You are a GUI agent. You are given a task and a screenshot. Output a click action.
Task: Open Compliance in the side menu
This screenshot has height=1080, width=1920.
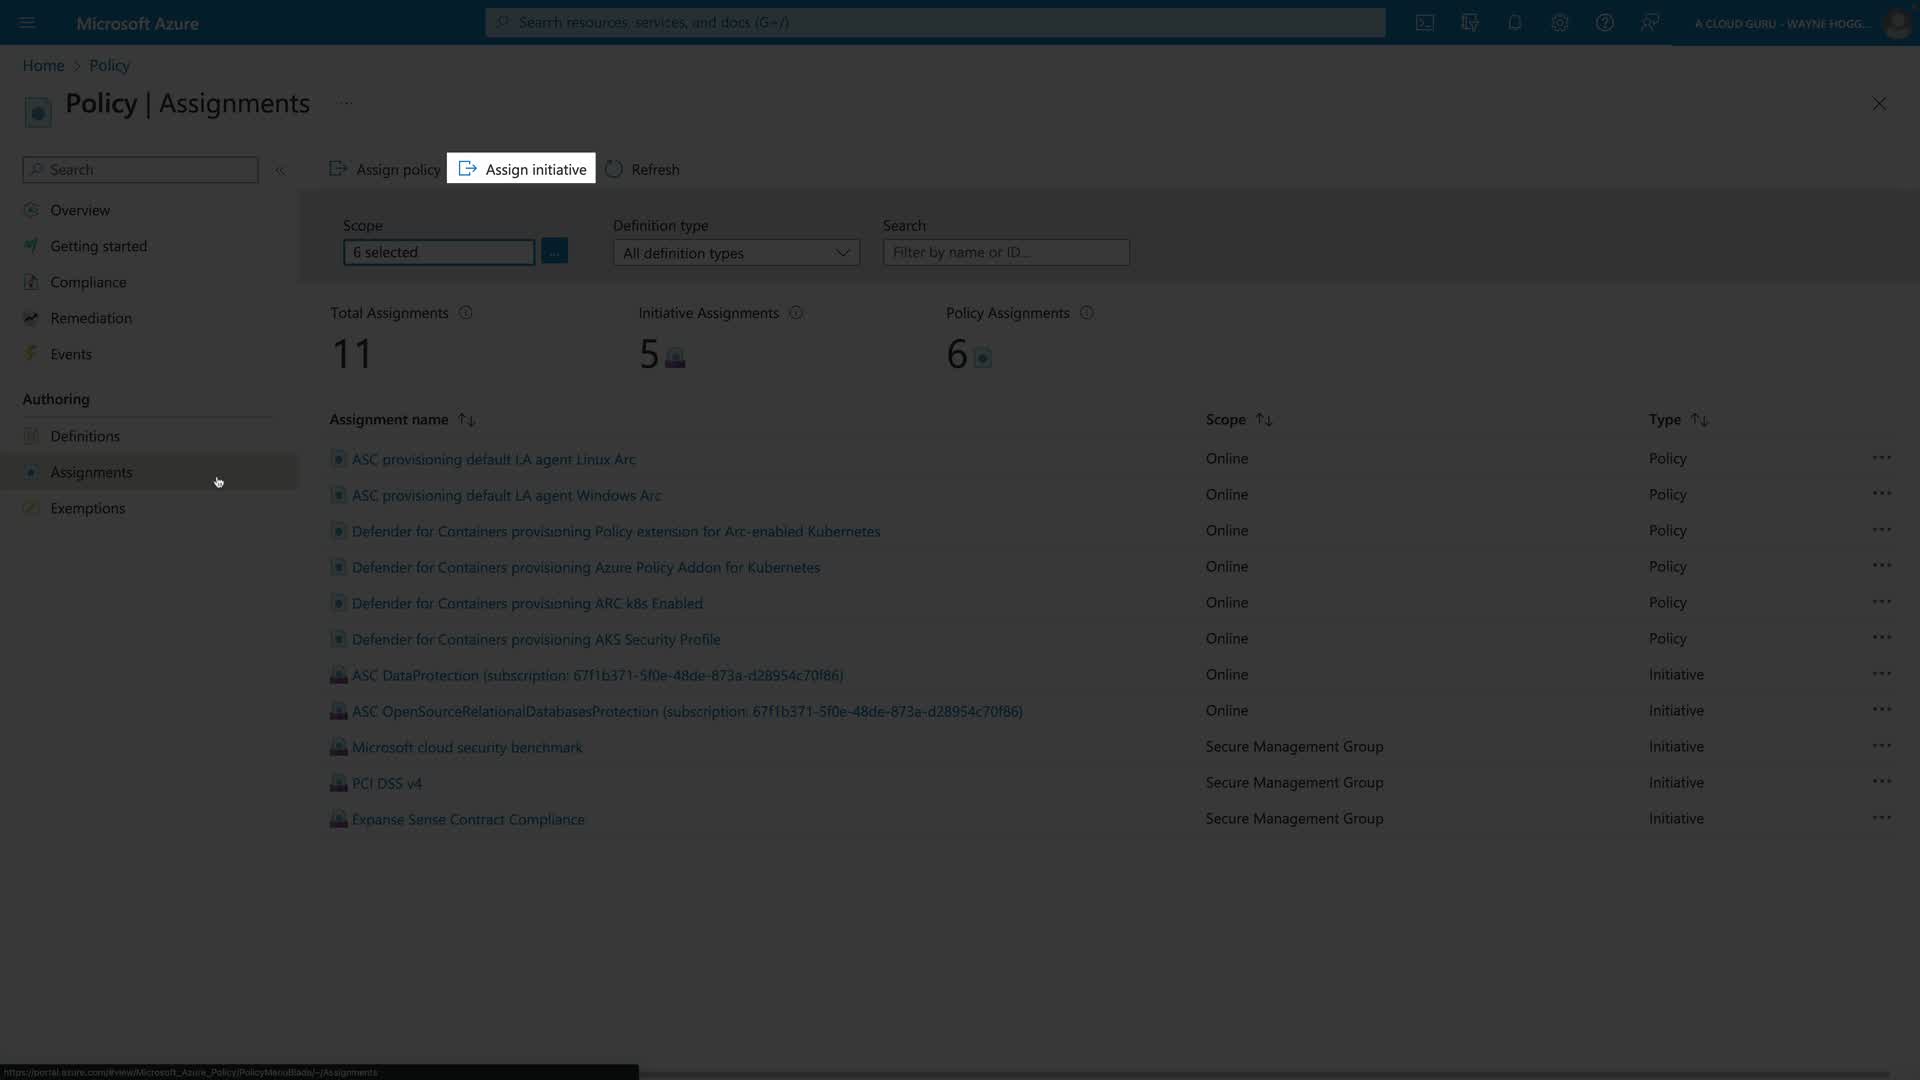click(88, 282)
